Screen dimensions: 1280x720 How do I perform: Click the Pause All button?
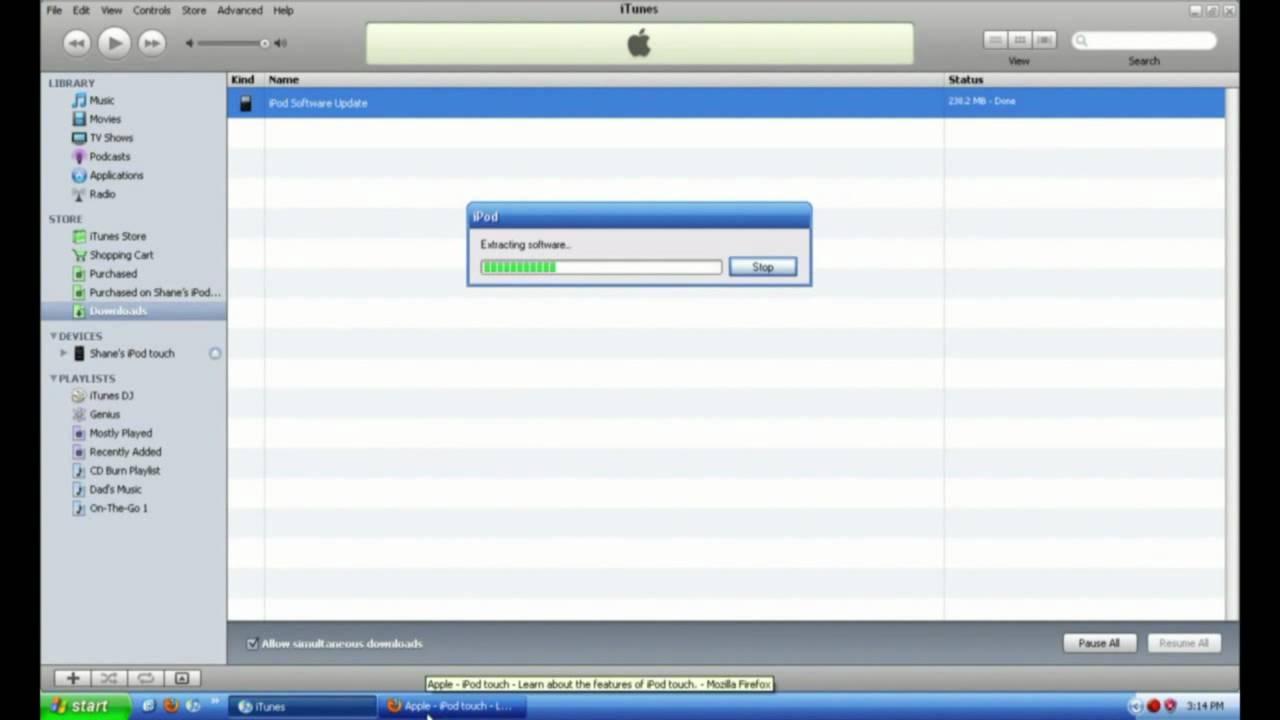click(x=1099, y=643)
